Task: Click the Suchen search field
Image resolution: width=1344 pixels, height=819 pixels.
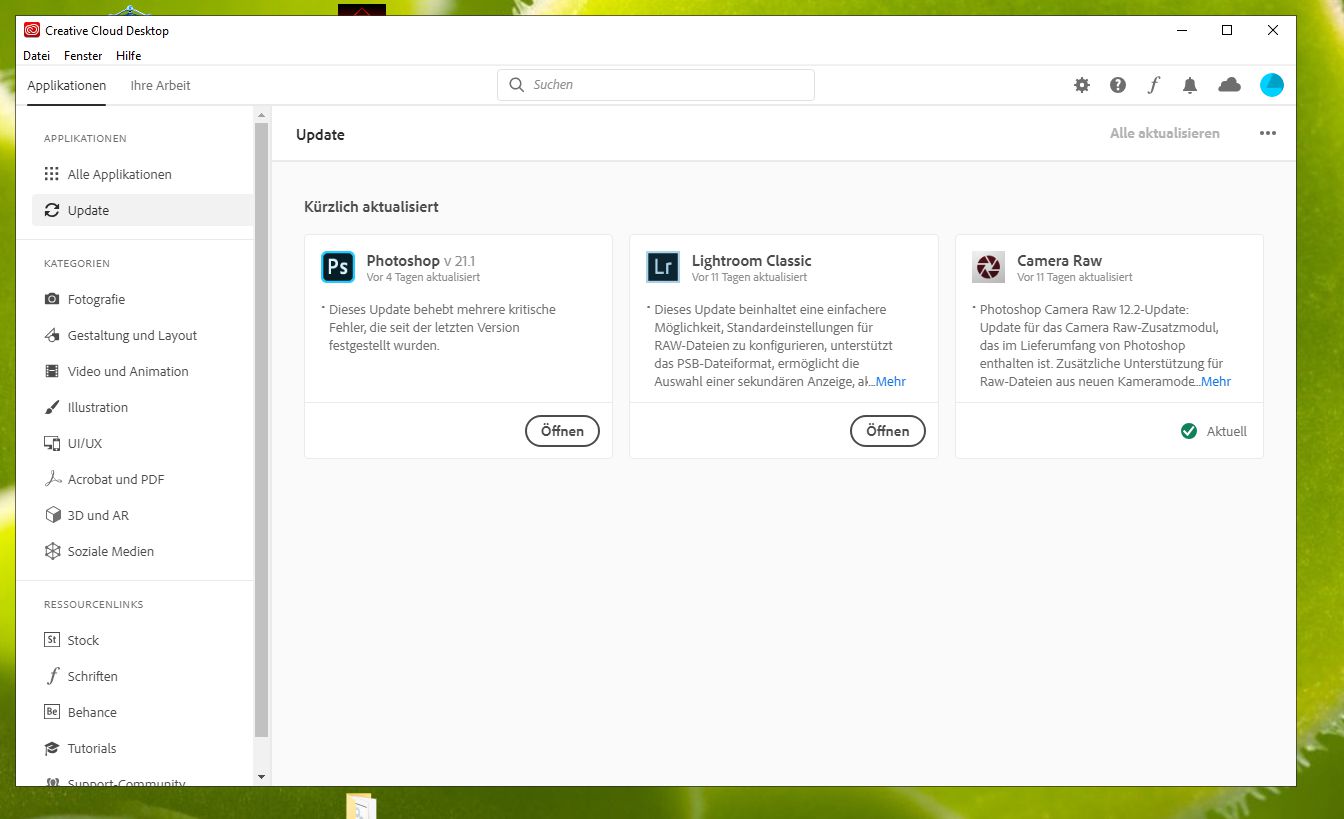Action: (x=656, y=85)
